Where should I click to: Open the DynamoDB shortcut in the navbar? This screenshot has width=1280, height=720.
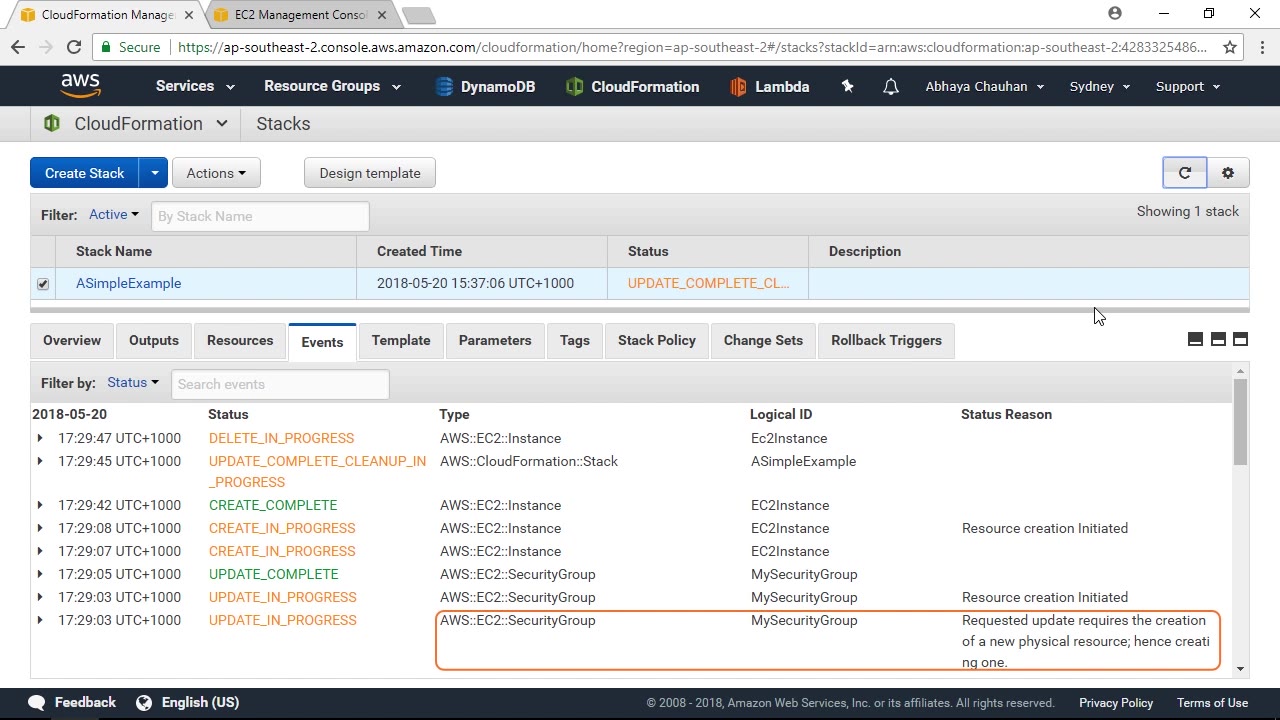click(485, 87)
